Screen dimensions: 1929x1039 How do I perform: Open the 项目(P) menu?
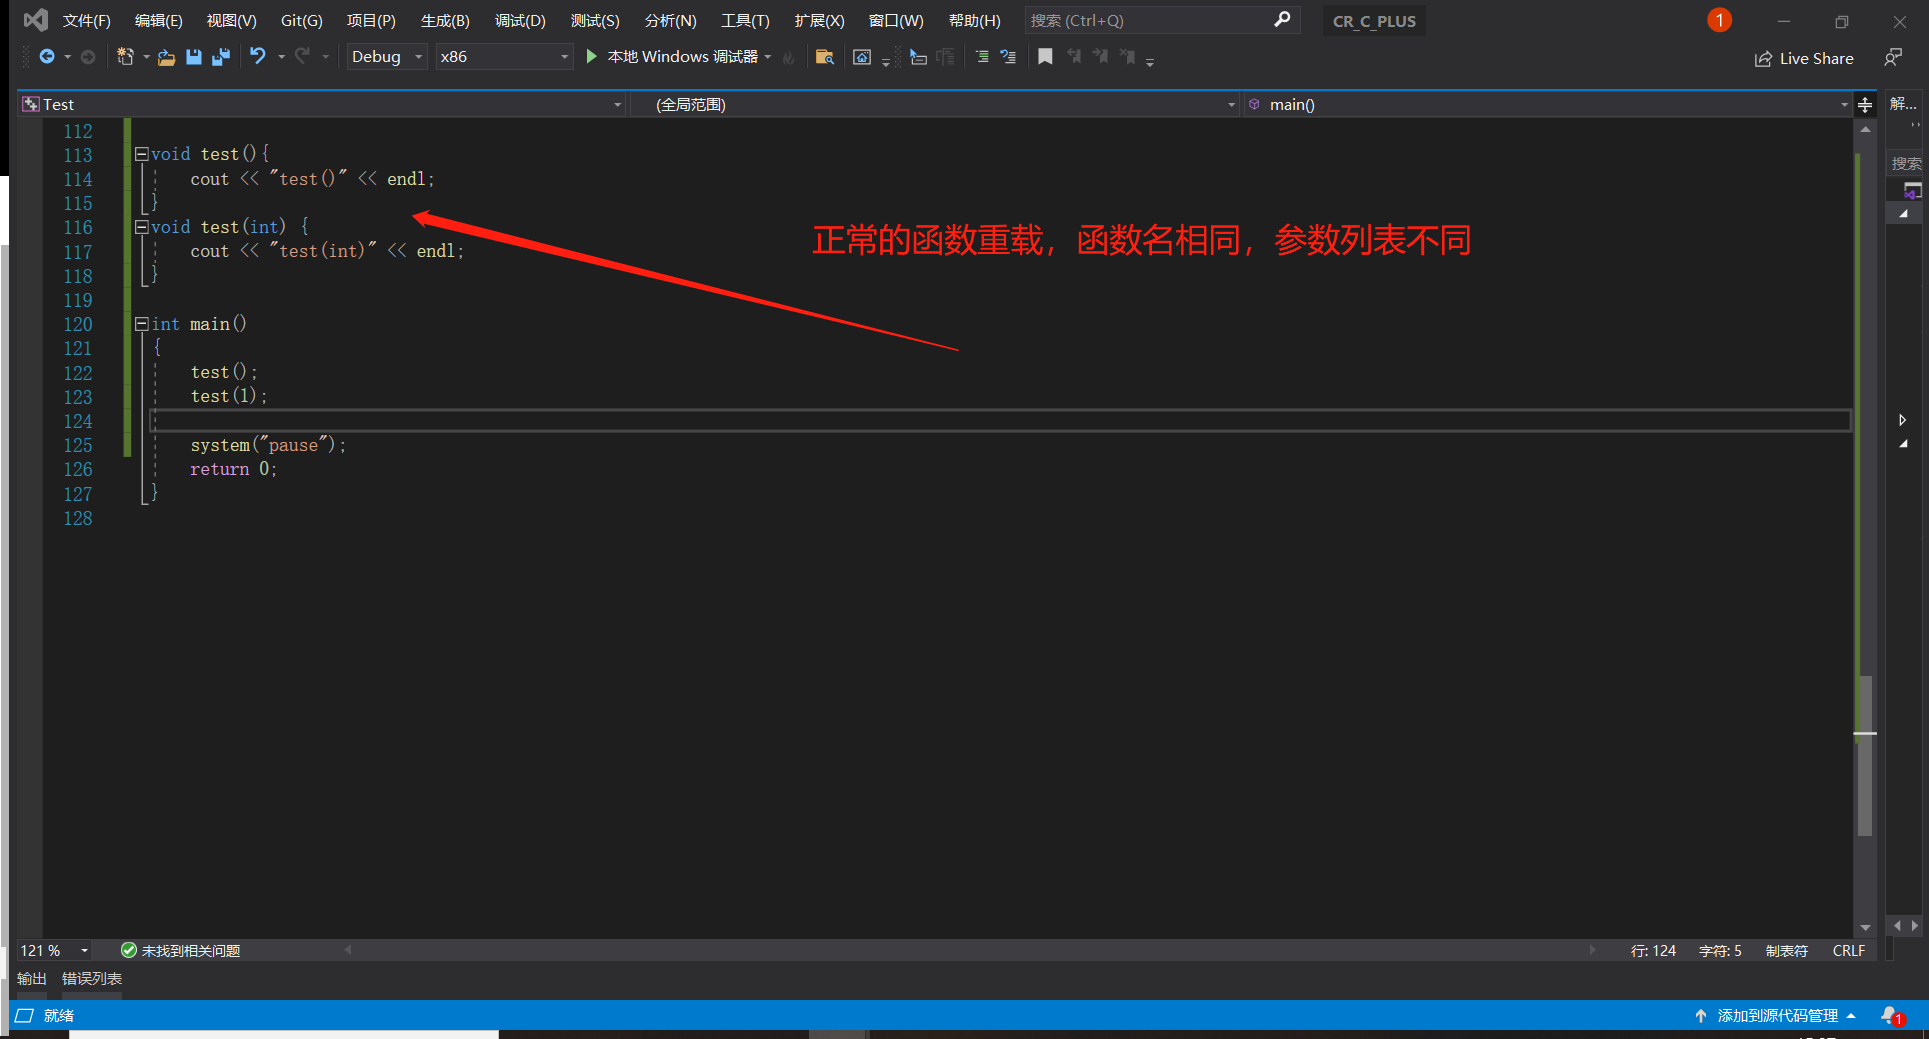pos(371,20)
